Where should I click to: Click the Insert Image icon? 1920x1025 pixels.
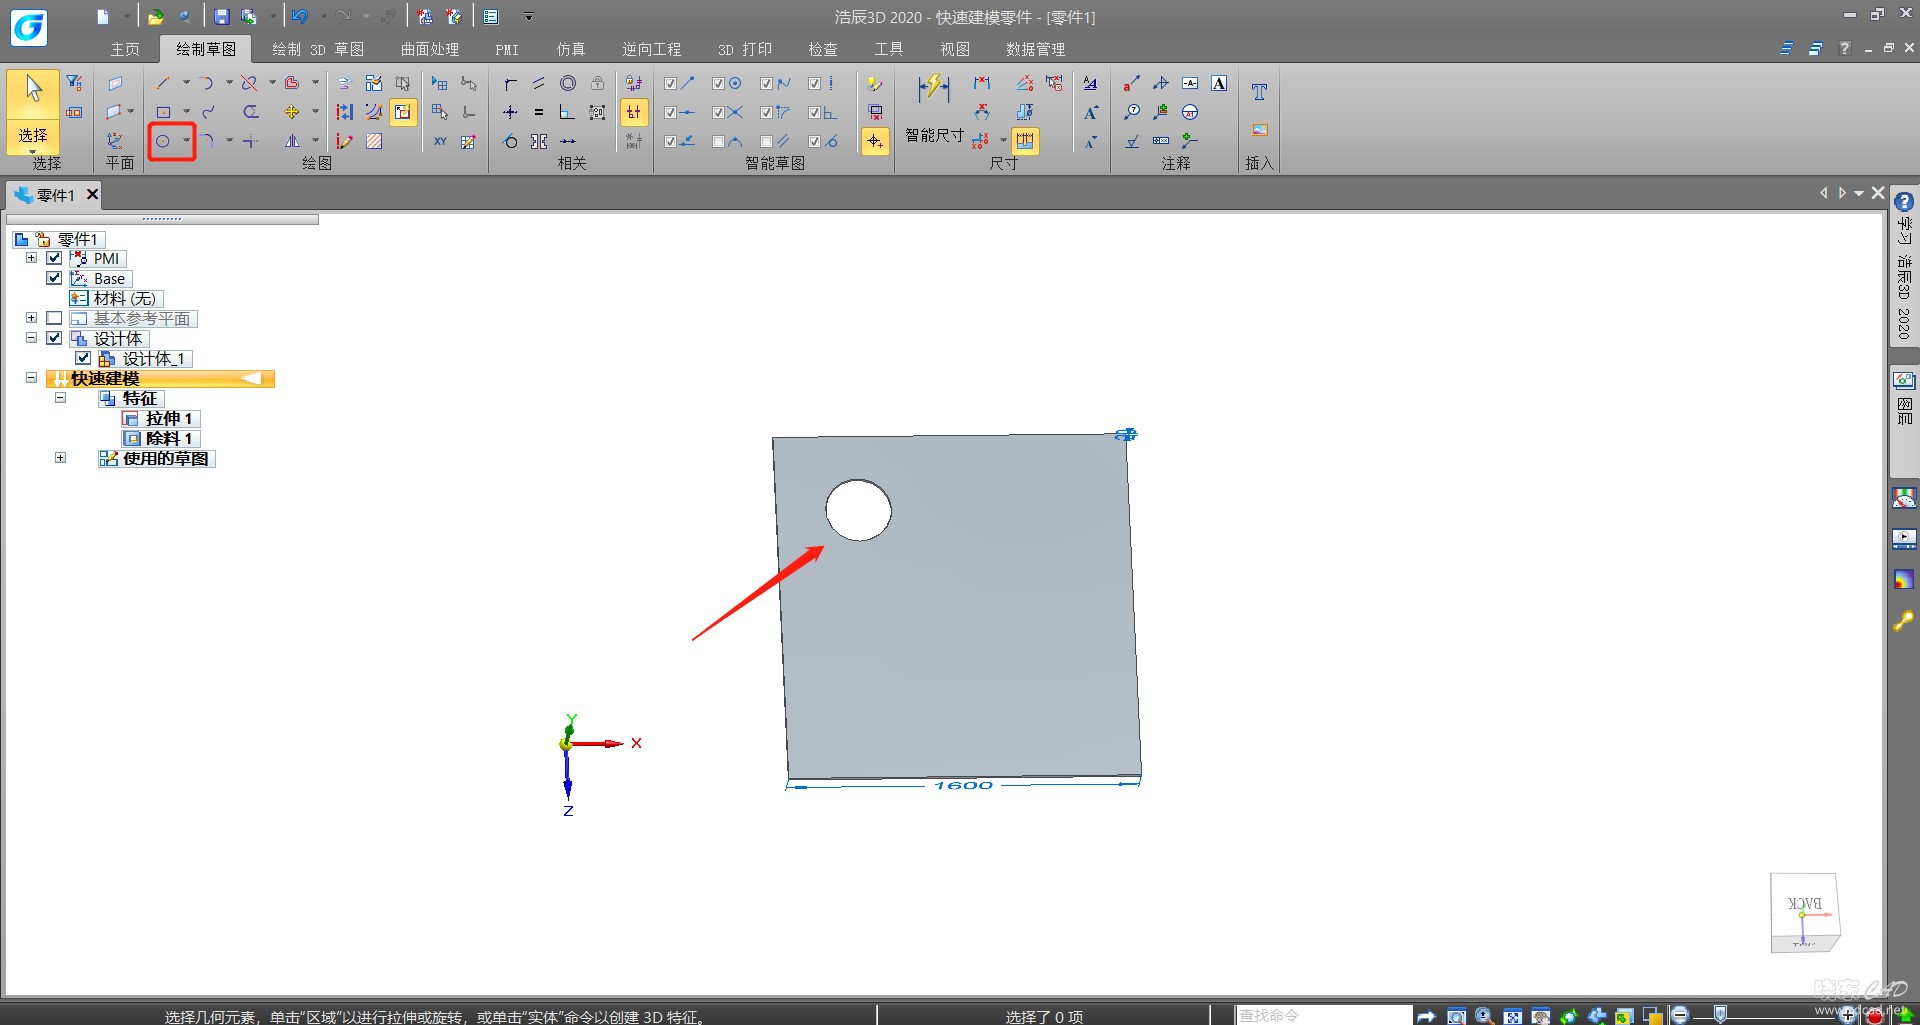(x=1260, y=130)
